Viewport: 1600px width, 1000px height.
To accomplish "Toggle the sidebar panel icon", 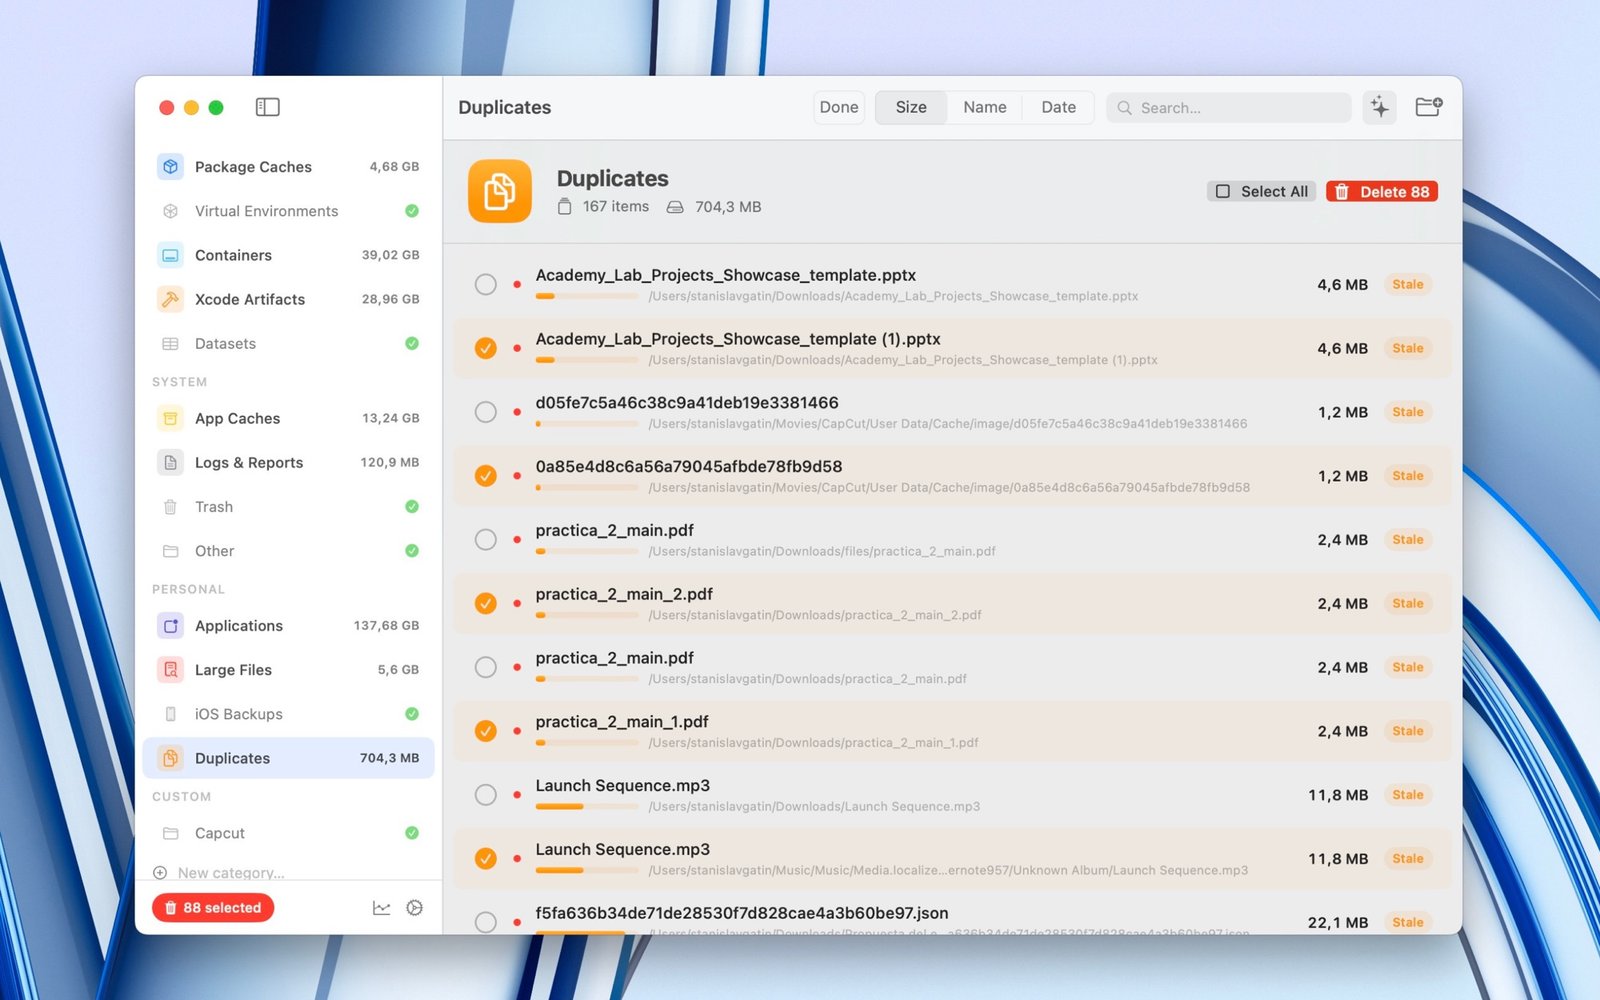I will click(267, 107).
